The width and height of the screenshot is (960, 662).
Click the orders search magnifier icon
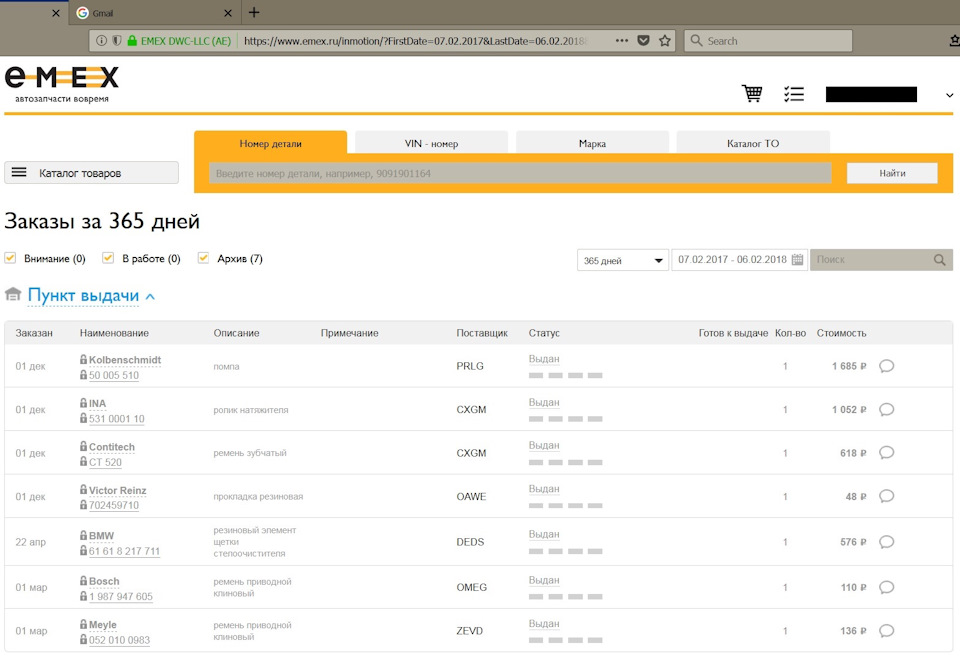(x=940, y=260)
